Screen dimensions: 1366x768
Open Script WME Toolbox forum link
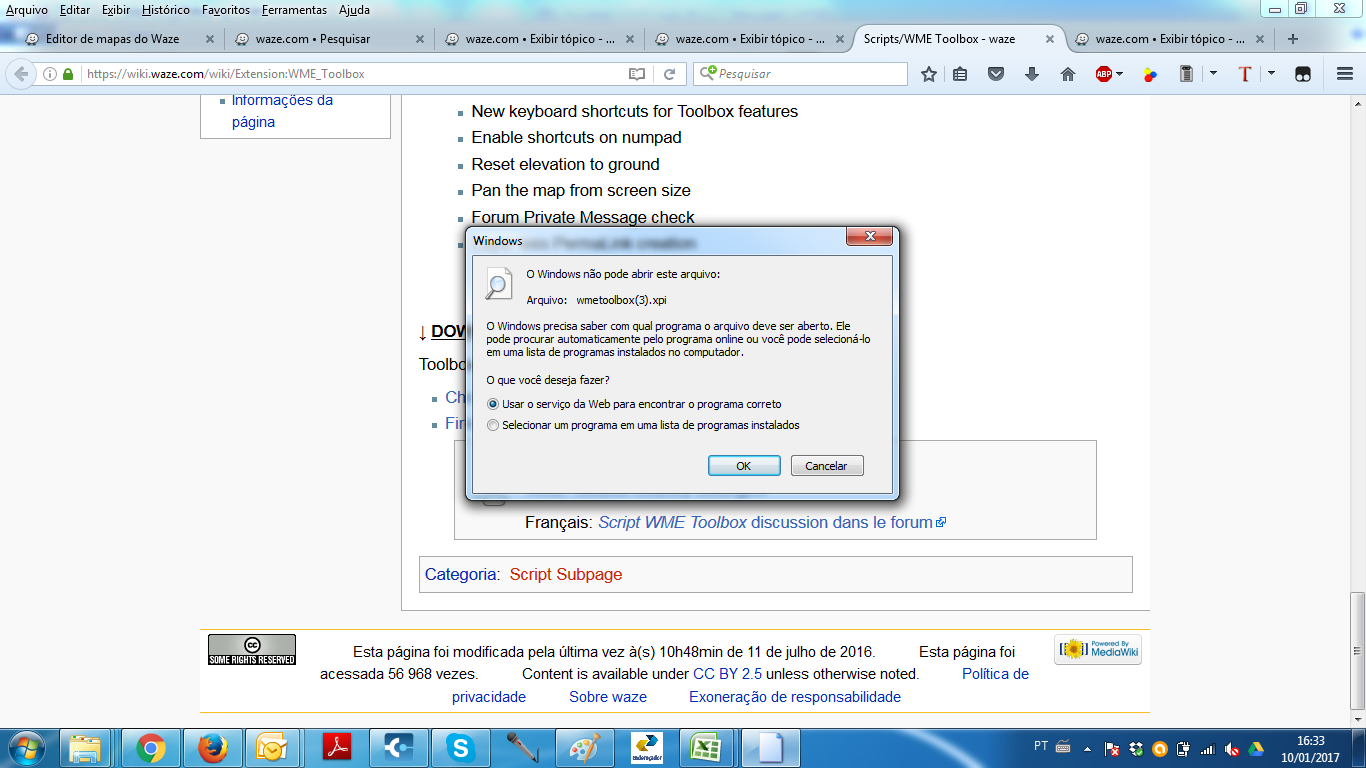(x=765, y=522)
